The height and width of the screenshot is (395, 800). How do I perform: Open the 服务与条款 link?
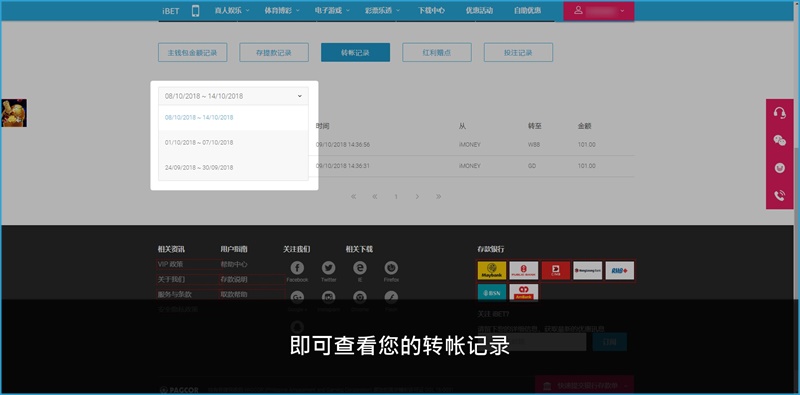(x=175, y=294)
